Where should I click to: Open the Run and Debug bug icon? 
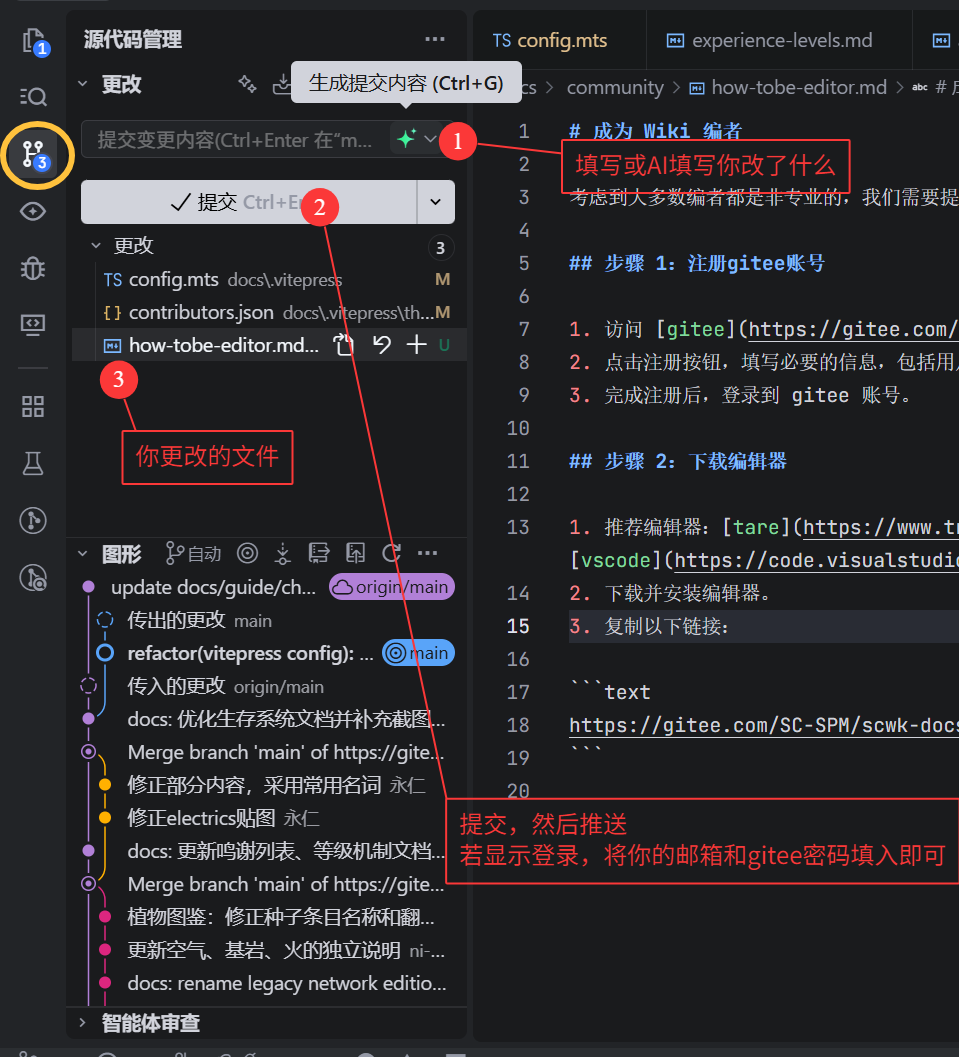[x=33, y=268]
